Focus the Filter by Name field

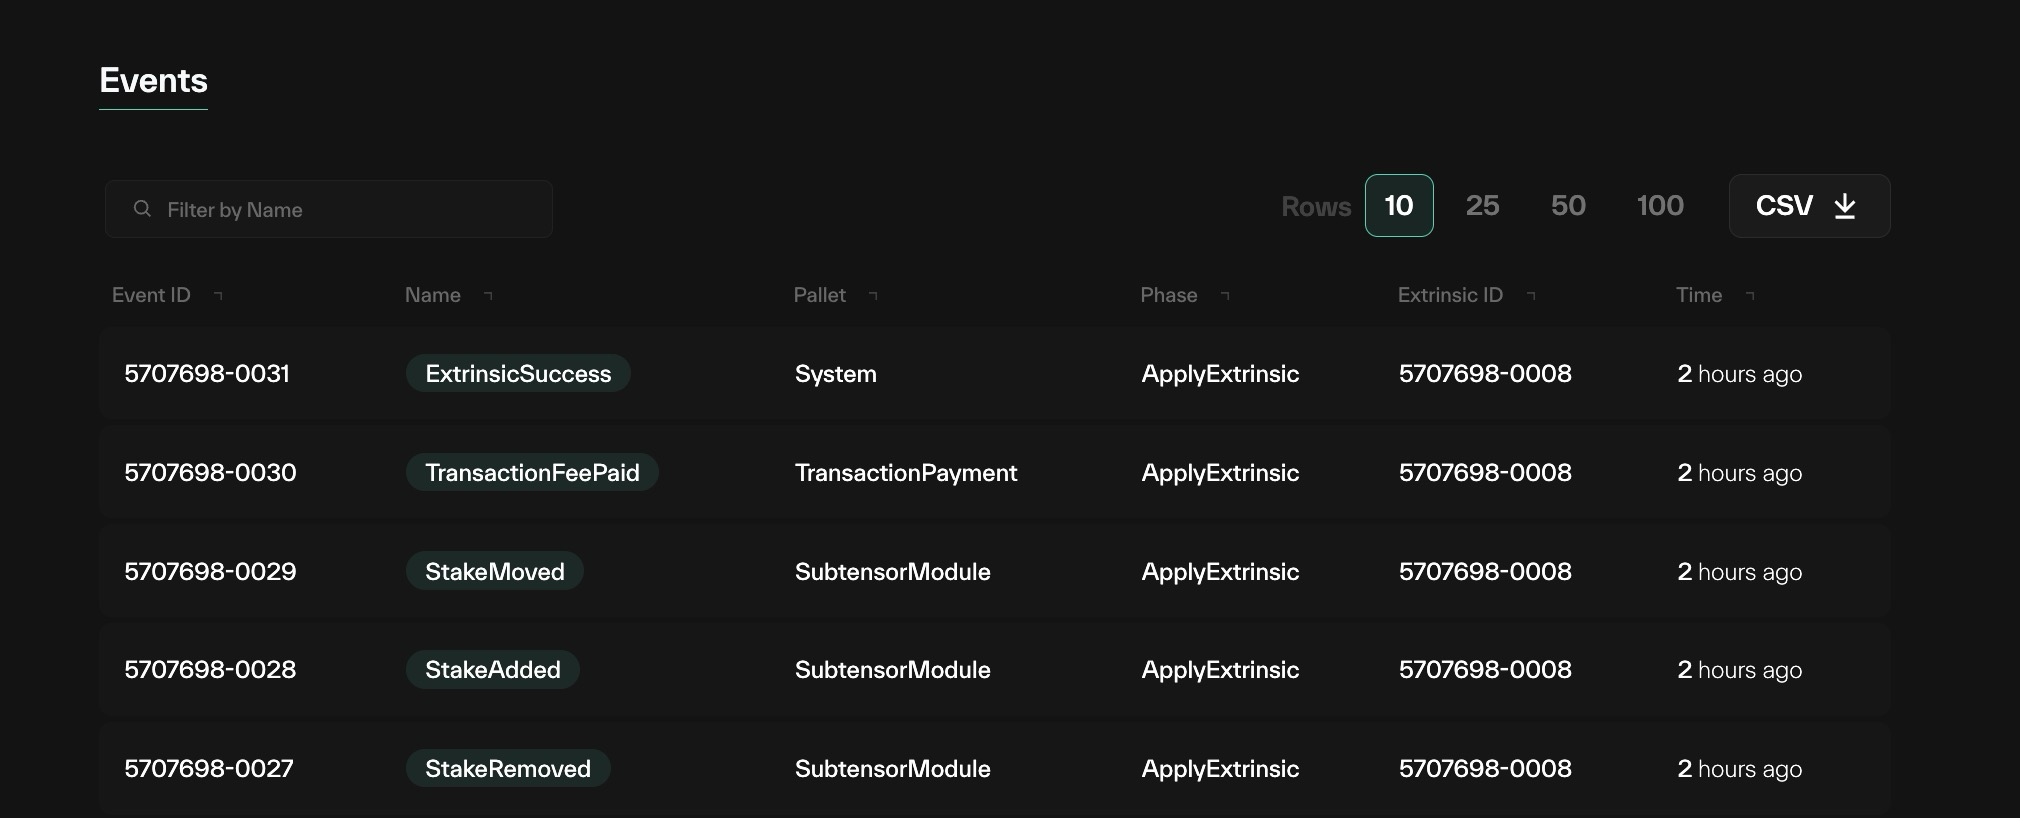[x=329, y=209]
